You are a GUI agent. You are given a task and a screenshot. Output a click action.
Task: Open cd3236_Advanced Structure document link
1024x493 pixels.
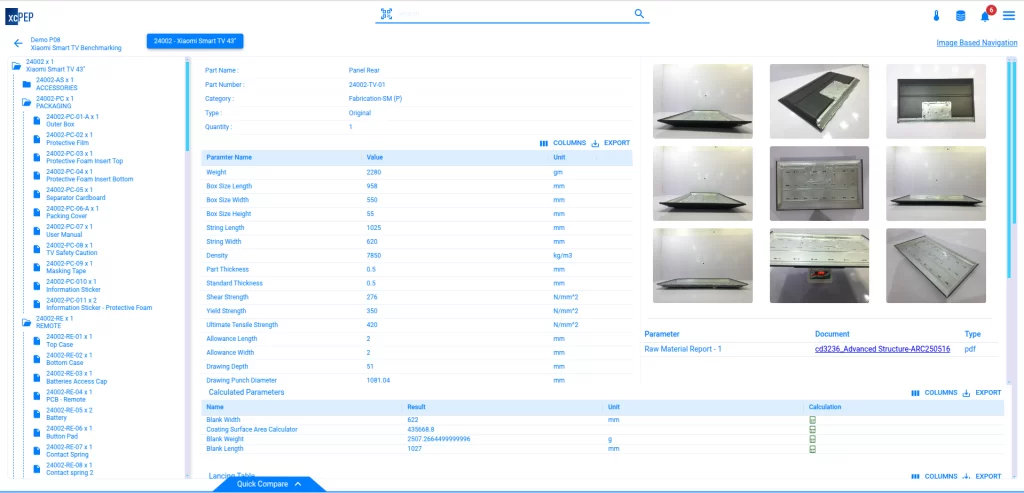[882, 349]
